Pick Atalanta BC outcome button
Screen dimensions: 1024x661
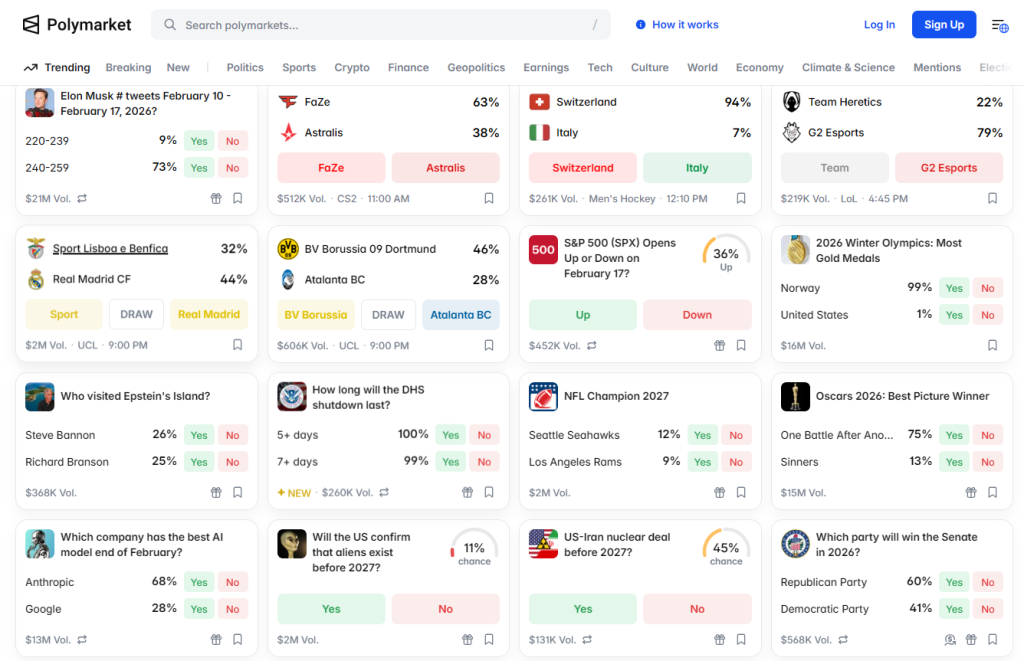(x=460, y=315)
